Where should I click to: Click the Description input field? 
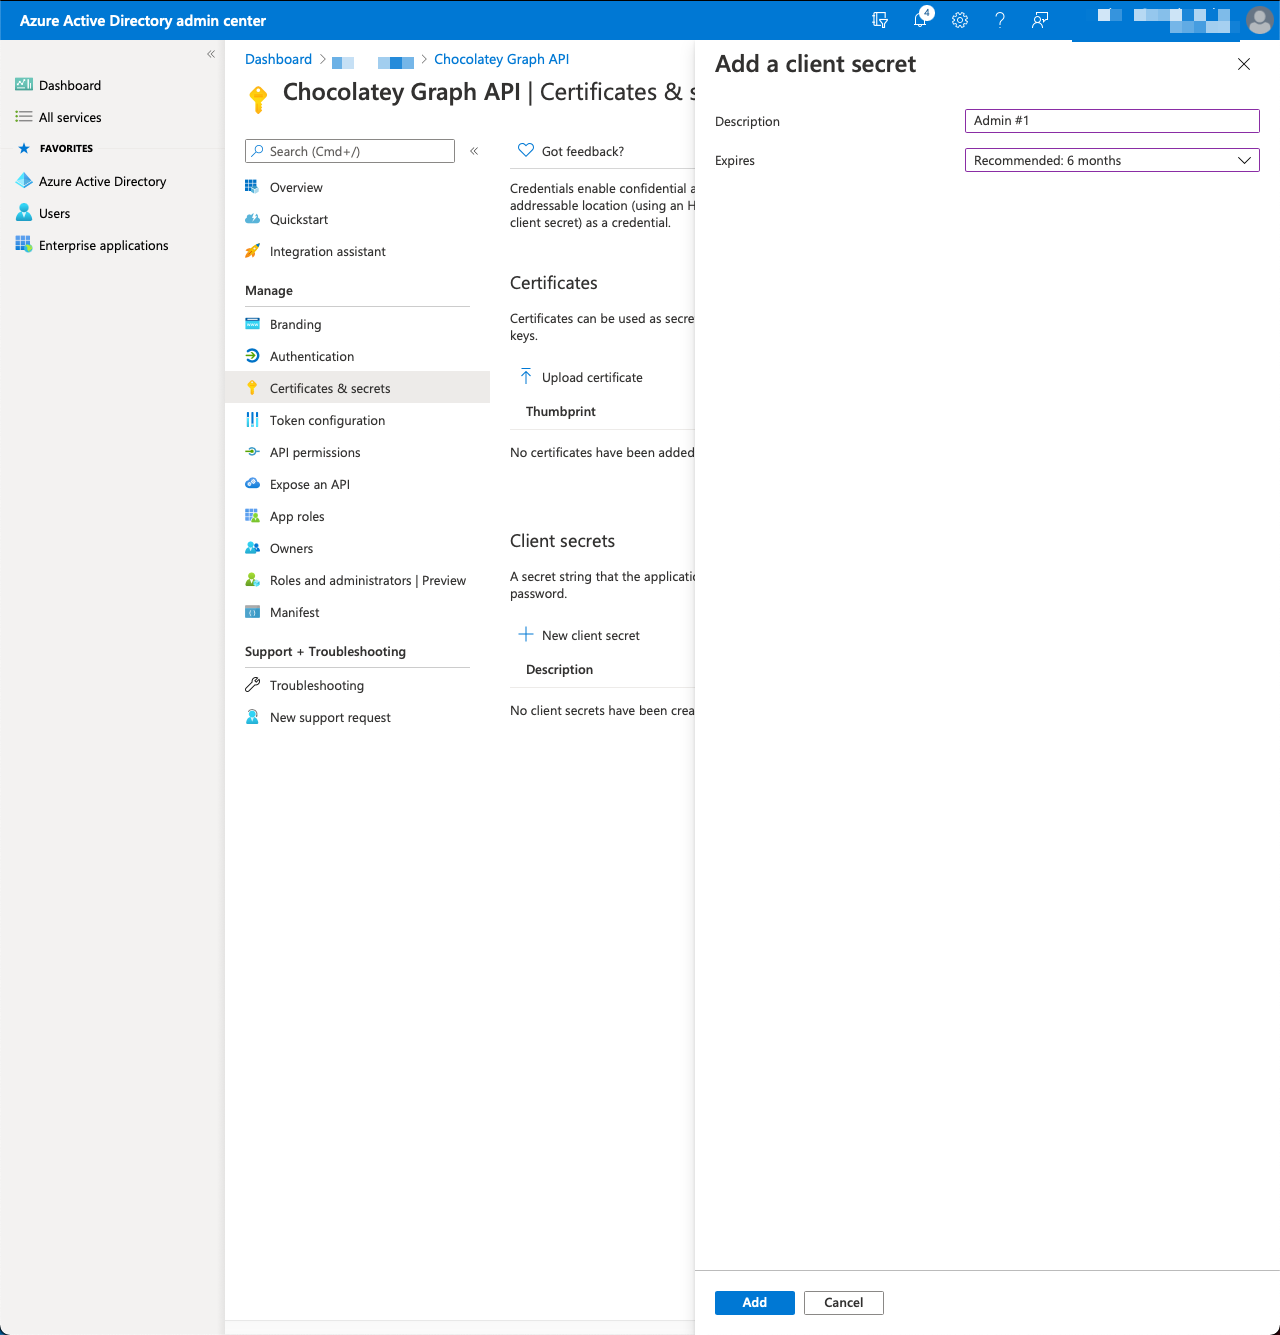click(x=1112, y=121)
